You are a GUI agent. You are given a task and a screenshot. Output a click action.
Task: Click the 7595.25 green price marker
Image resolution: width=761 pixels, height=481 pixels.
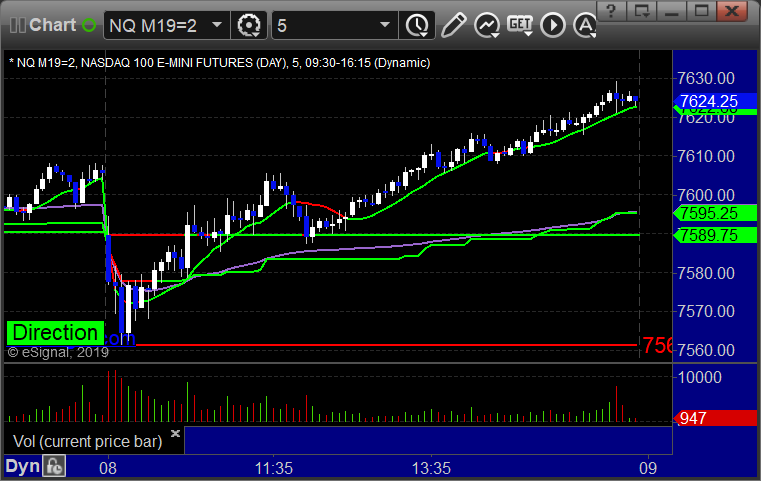[714, 213]
